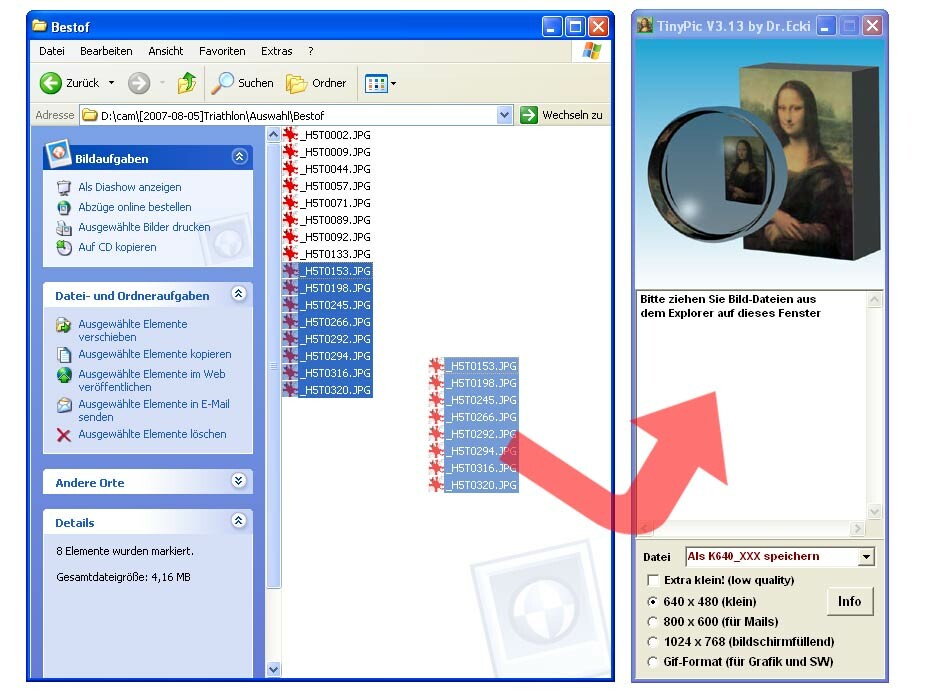Toggle the Ordner folders pane icon
The width and height of the screenshot is (929, 697).
click(296, 83)
